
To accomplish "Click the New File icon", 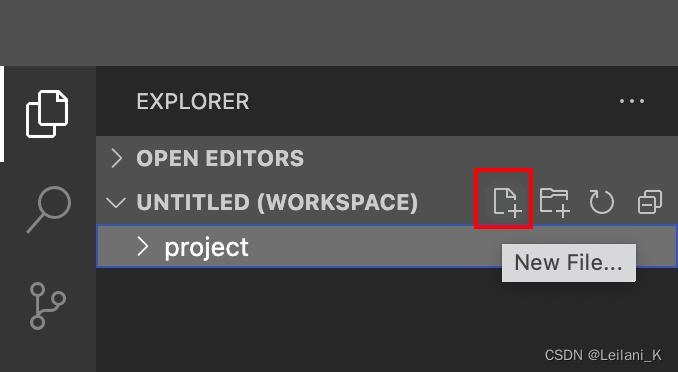I will 507,202.
